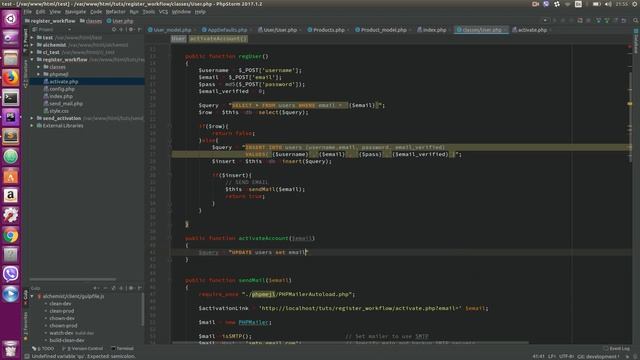Open the Terminal dock icon
Screen dimensions: 640x360
11,98
